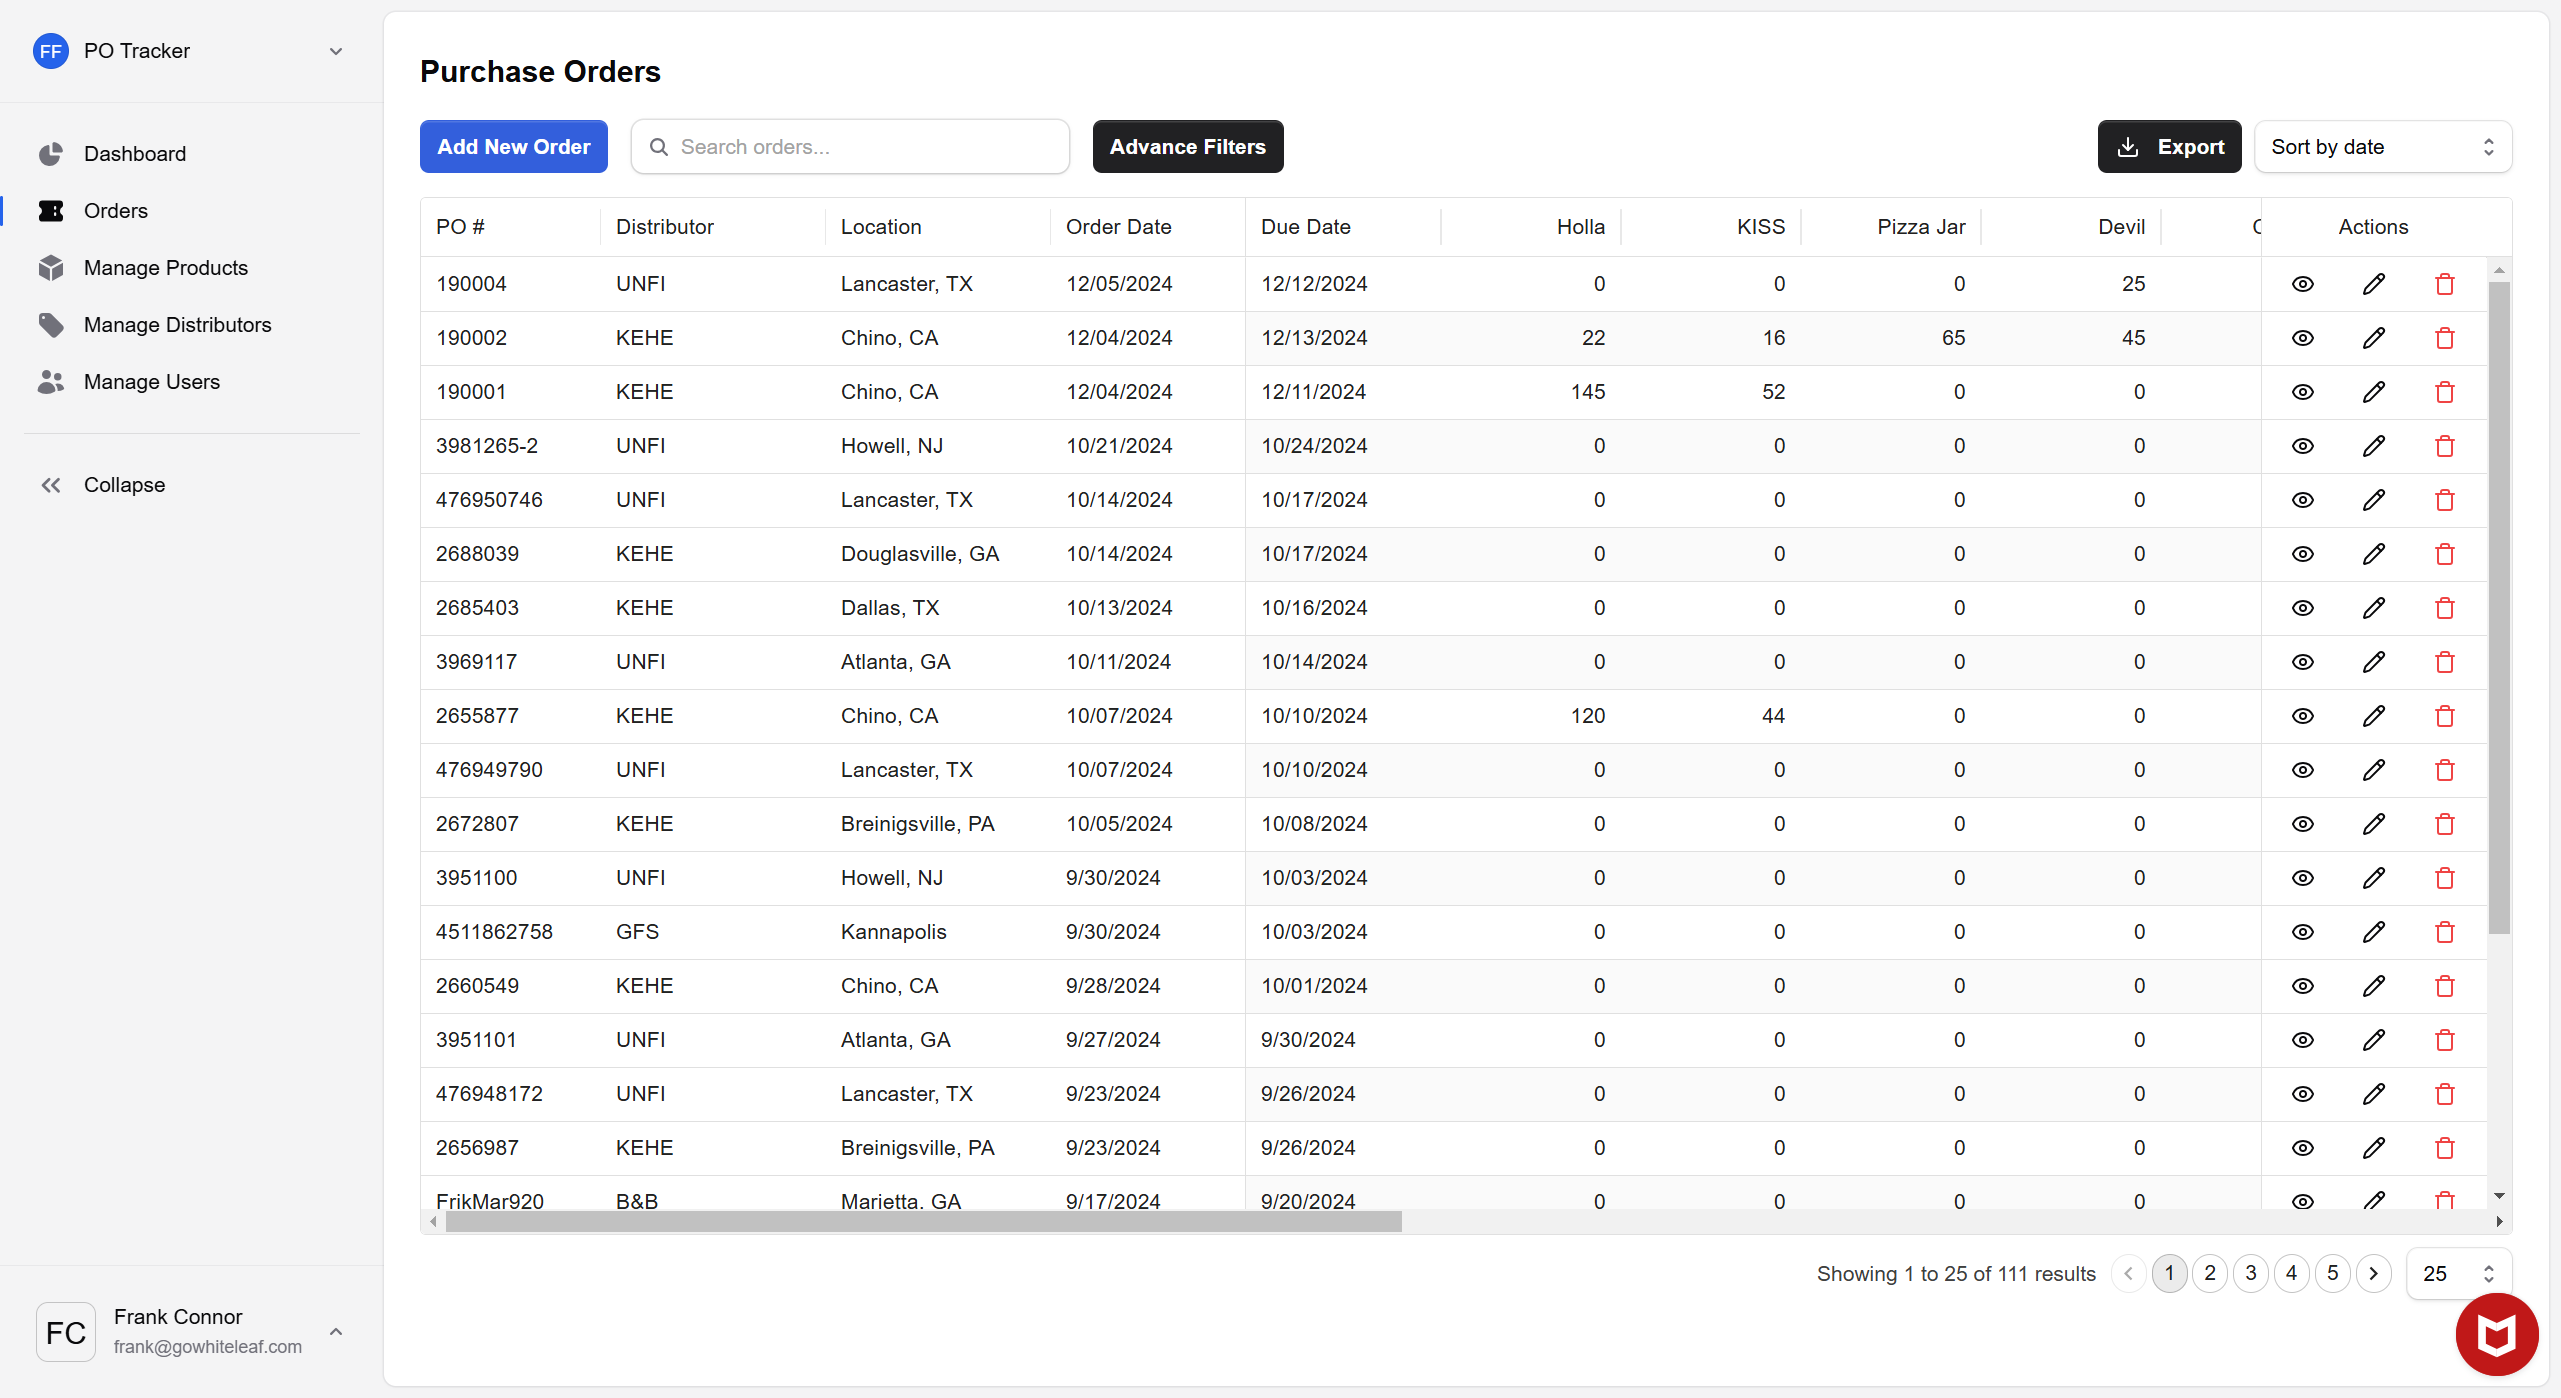Export the purchase orders
Viewport: 2561px width, 1398px height.
pyautogui.click(x=2169, y=147)
